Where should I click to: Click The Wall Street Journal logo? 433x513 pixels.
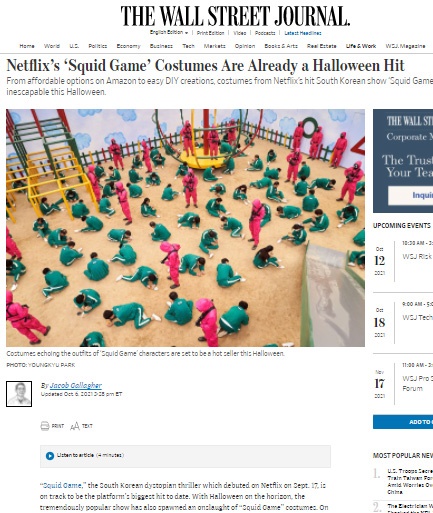click(x=235, y=16)
